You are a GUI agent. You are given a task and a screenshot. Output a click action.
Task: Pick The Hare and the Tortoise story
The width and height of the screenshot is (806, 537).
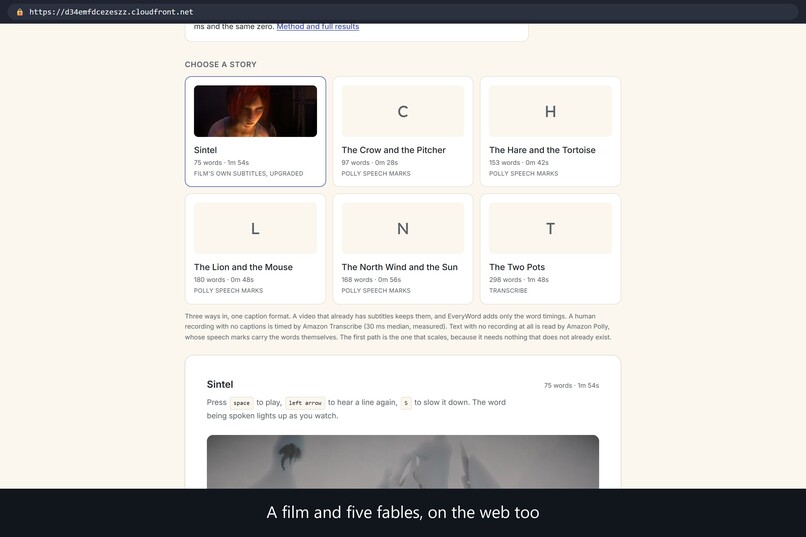tap(550, 132)
